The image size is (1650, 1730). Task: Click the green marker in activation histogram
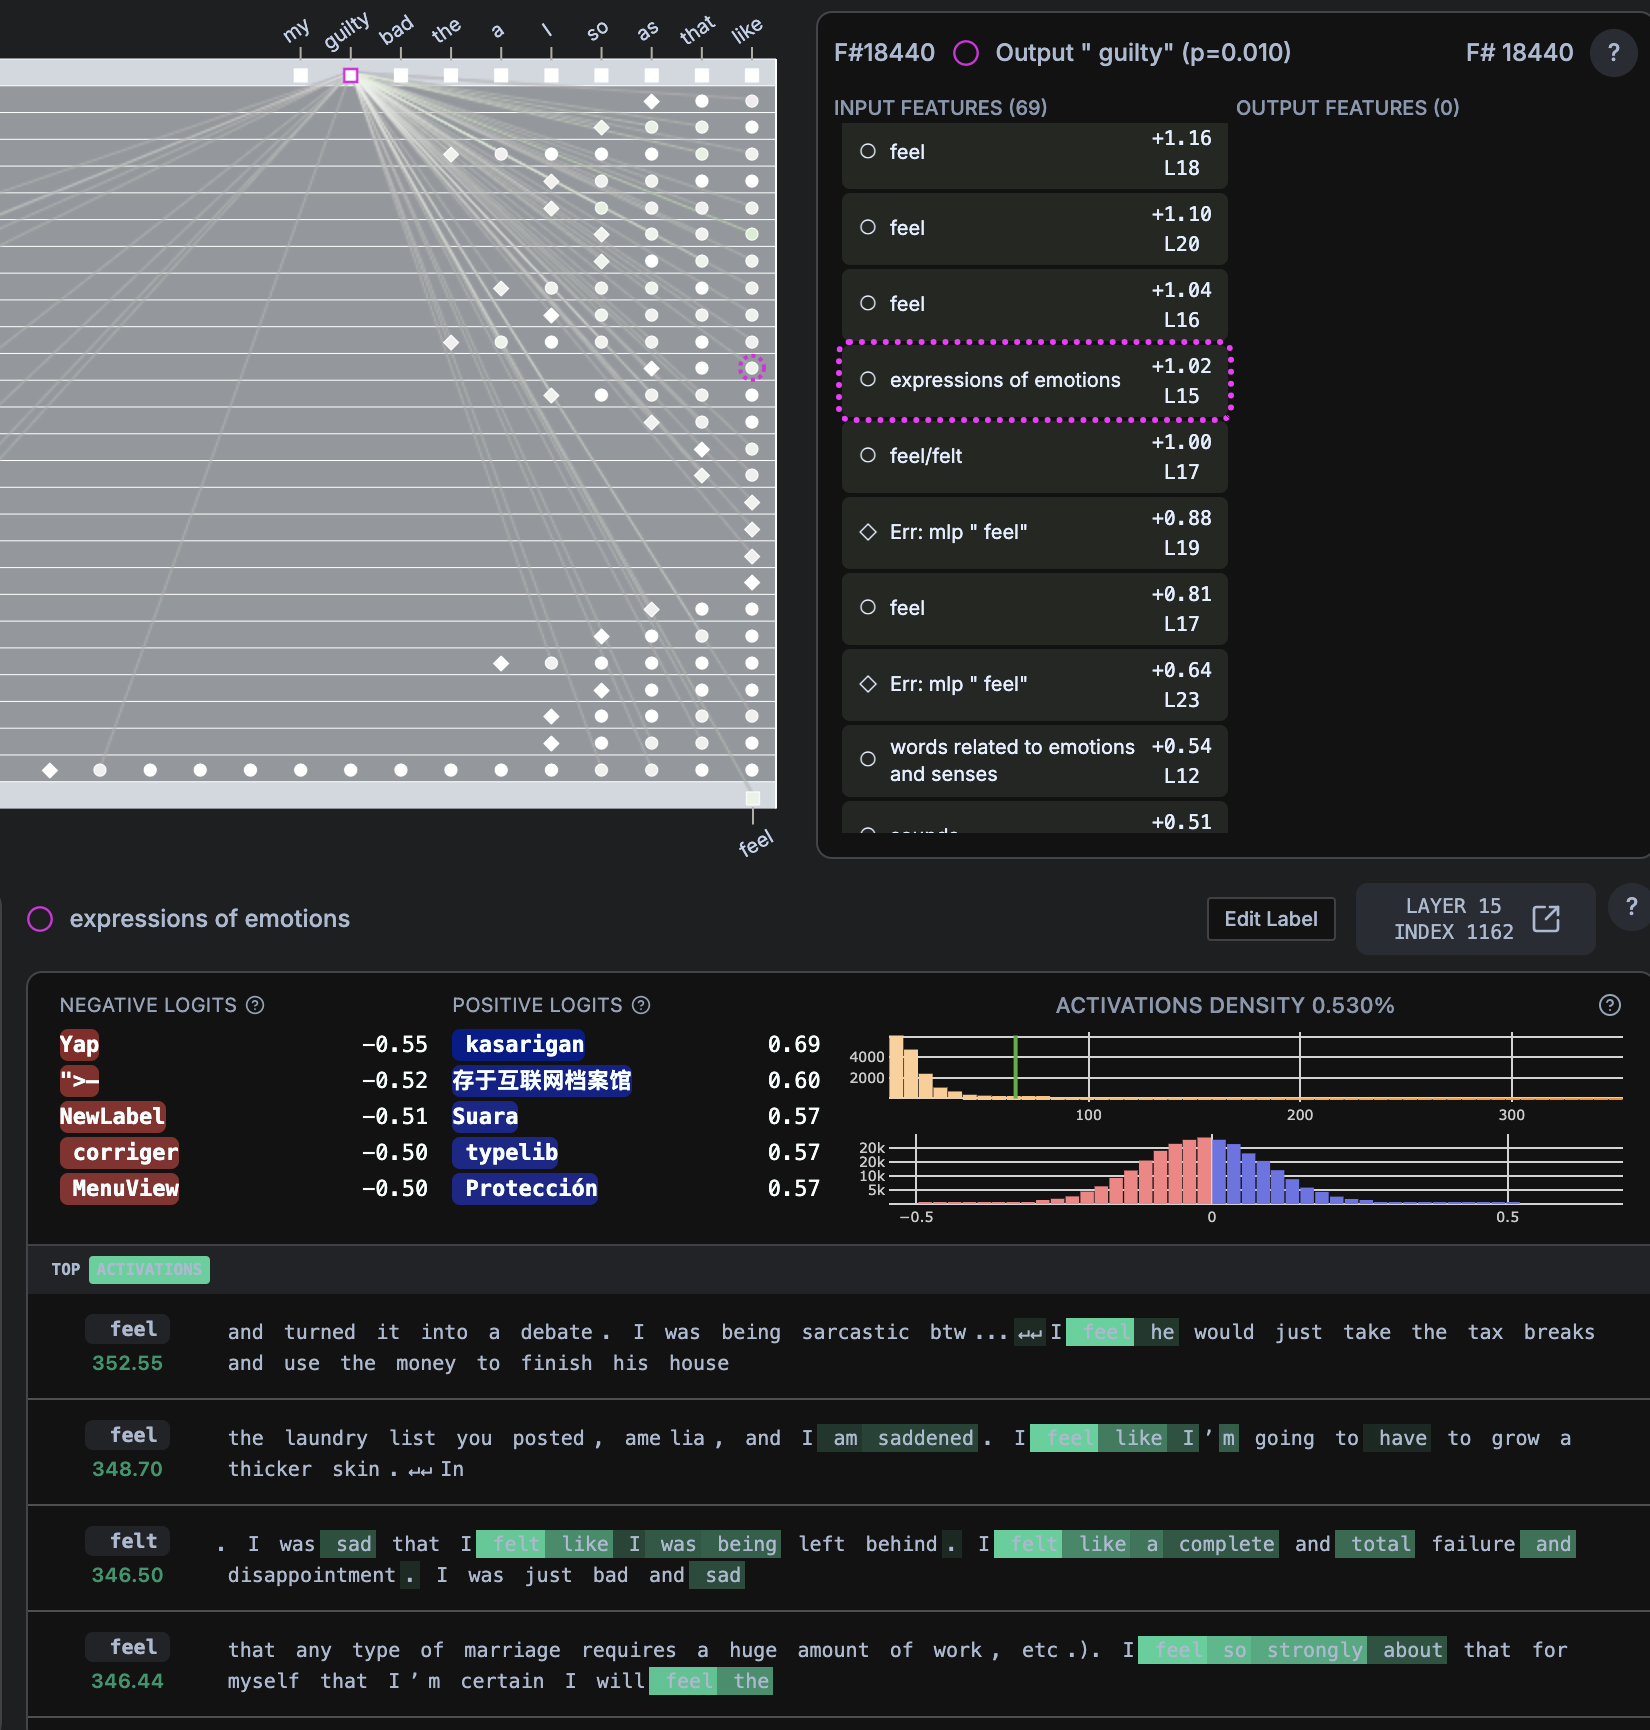coord(1015,1067)
